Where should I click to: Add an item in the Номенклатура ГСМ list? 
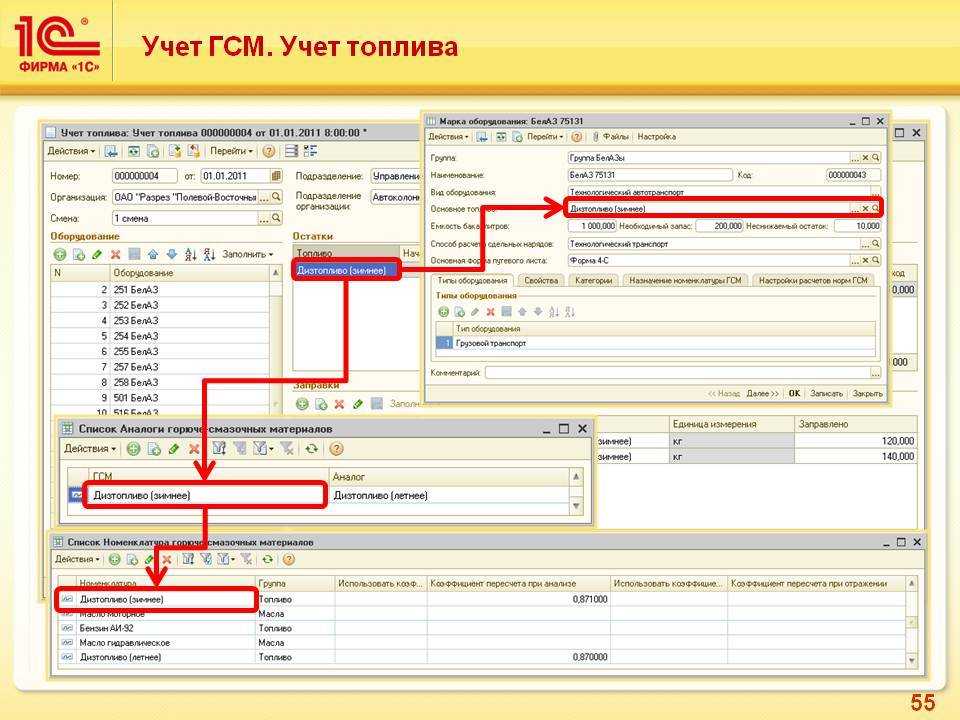(114, 559)
